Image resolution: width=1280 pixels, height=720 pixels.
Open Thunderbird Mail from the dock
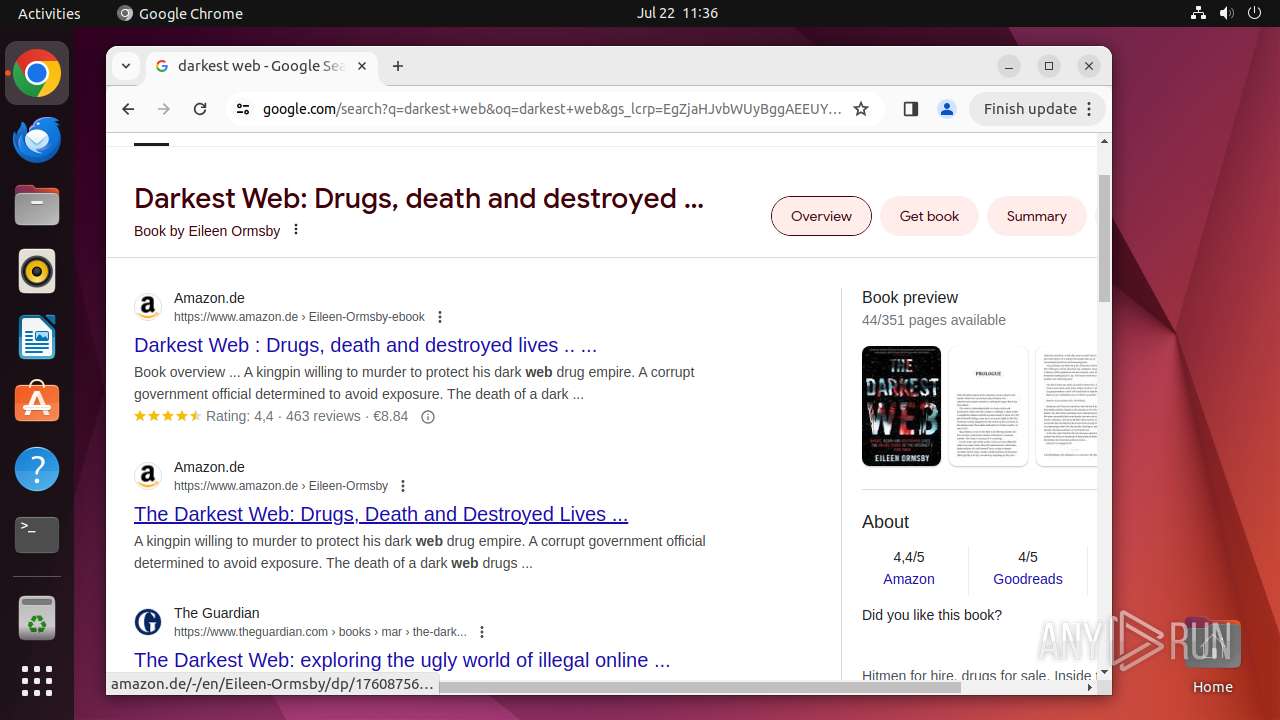click(37, 140)
